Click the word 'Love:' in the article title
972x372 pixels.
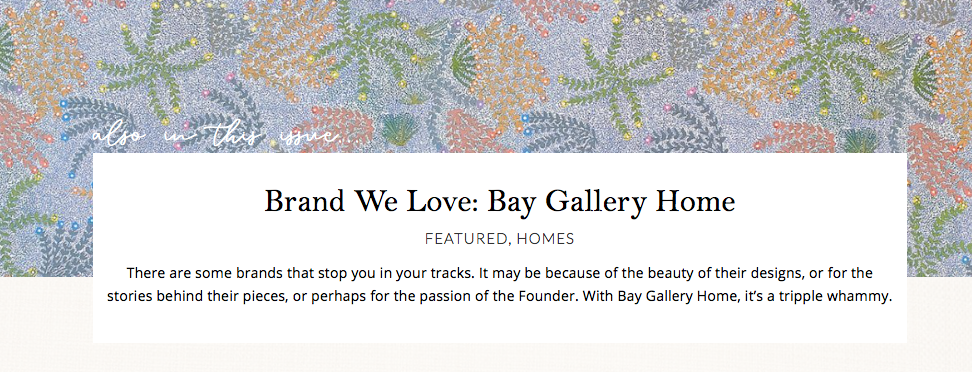(x=446, y=202)
